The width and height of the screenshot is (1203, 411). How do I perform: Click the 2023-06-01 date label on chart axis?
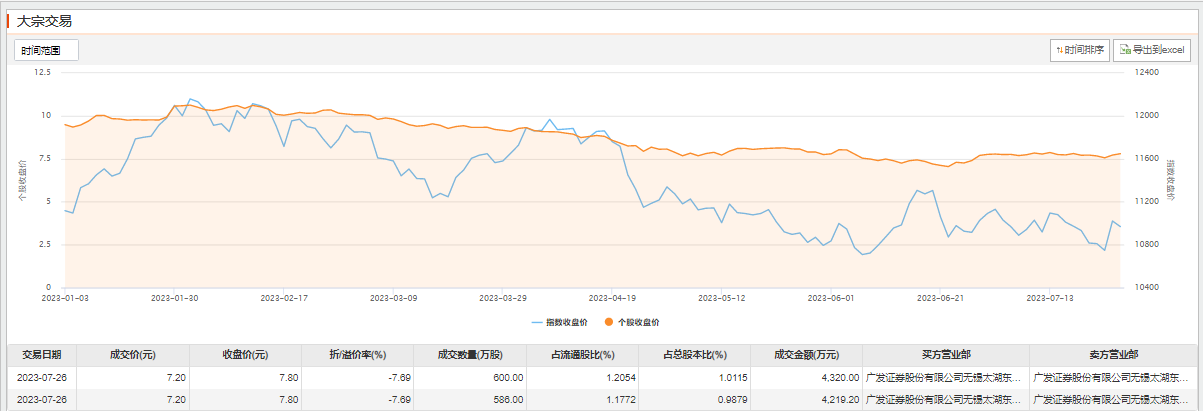point(831,298)
